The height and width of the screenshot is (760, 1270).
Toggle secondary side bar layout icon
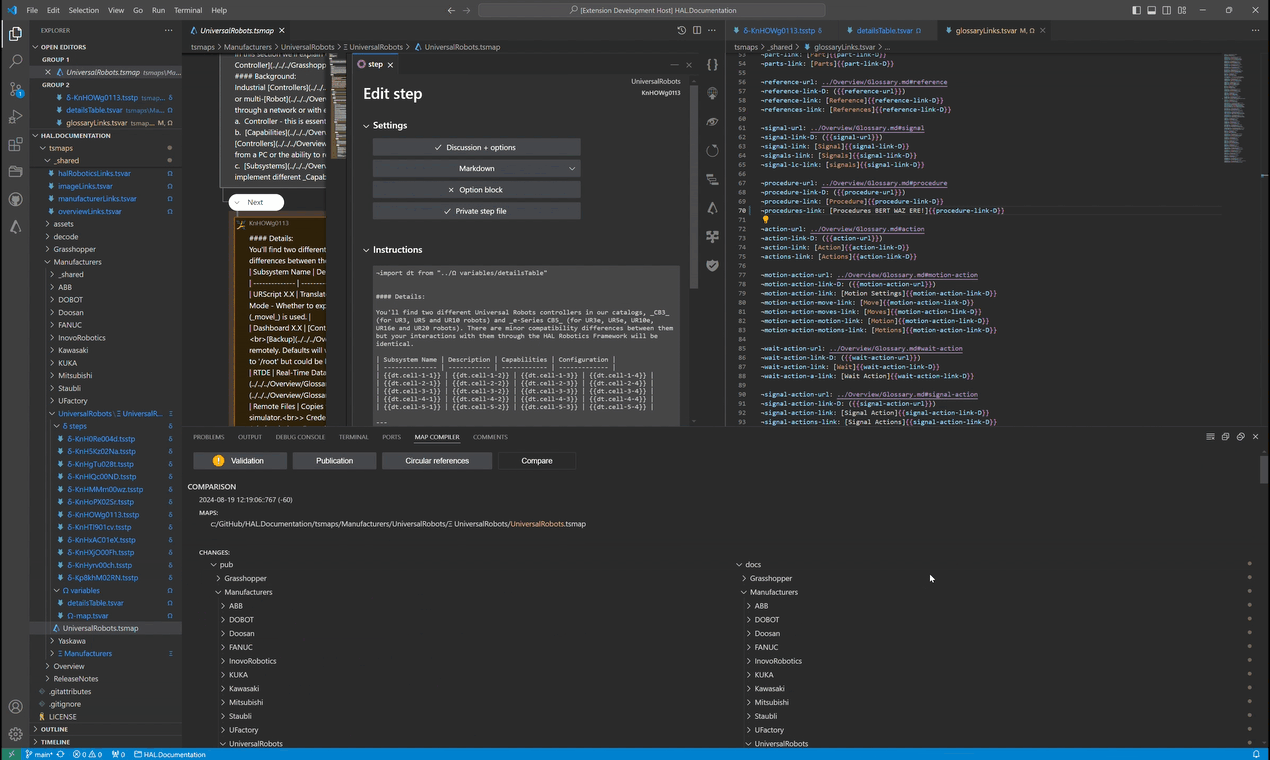1166,10
